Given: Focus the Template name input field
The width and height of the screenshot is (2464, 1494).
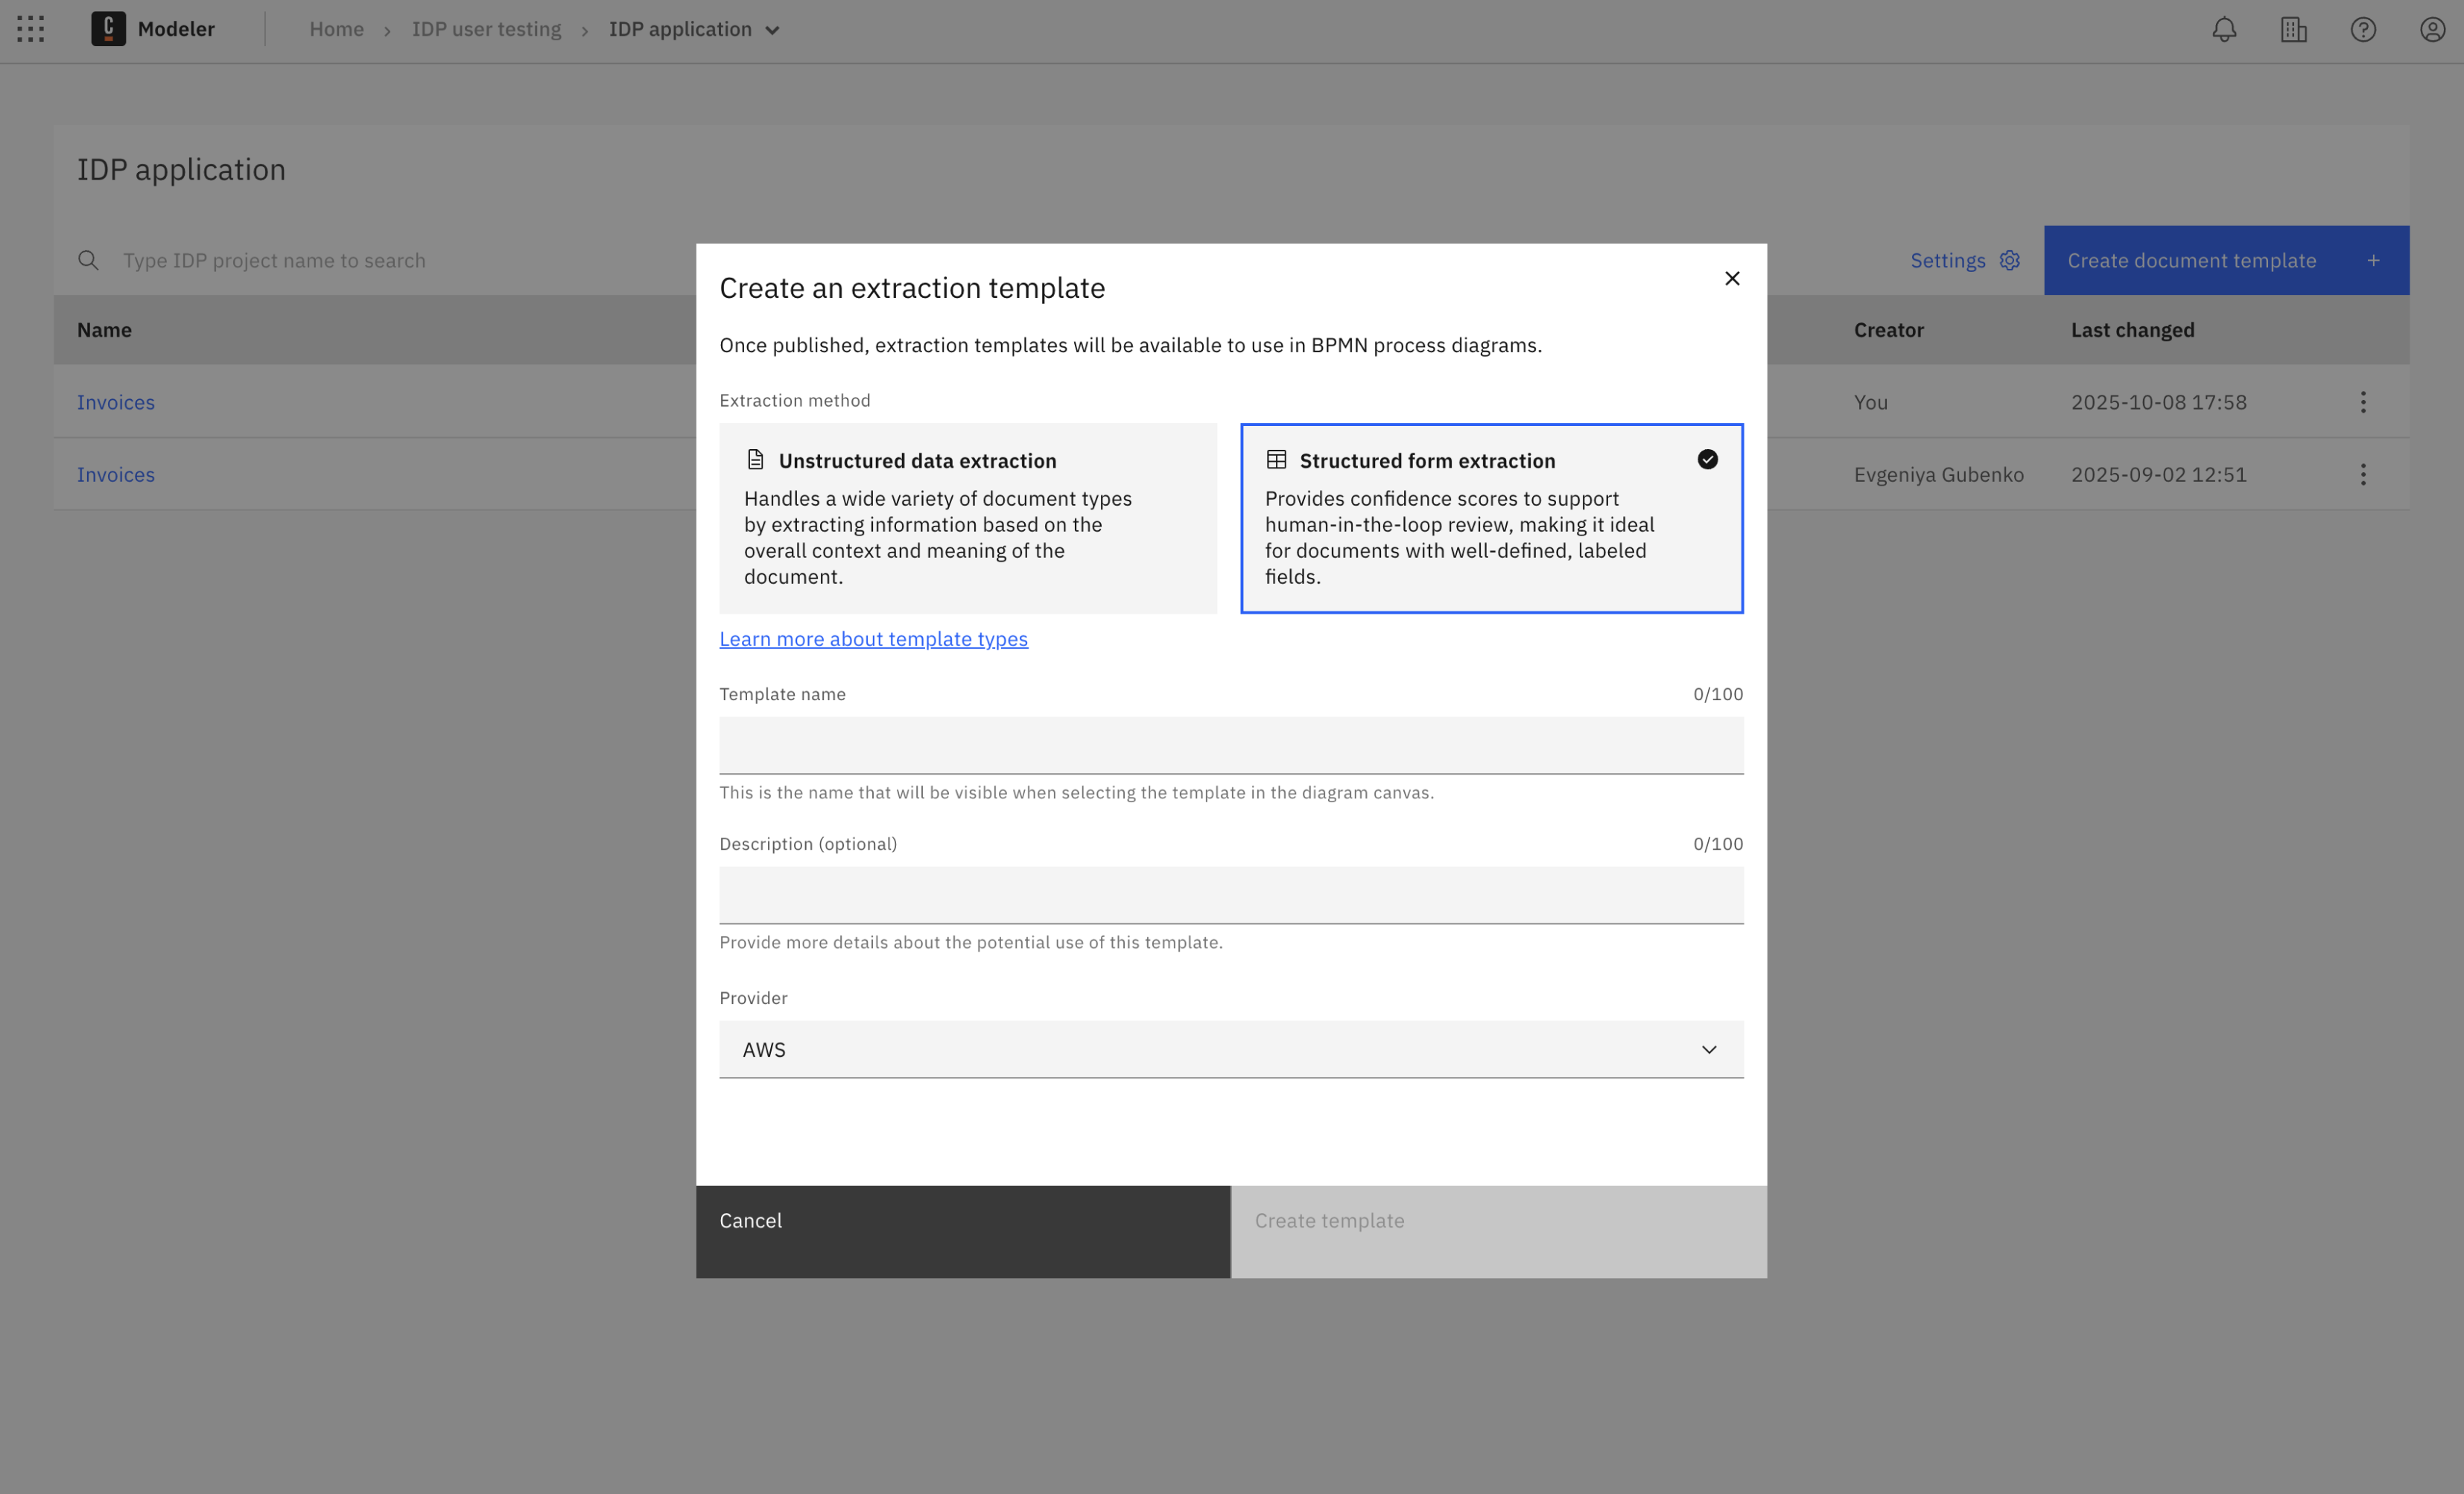Looking at the screenshot, I should pyautogui.click(x=1230, y=745).
